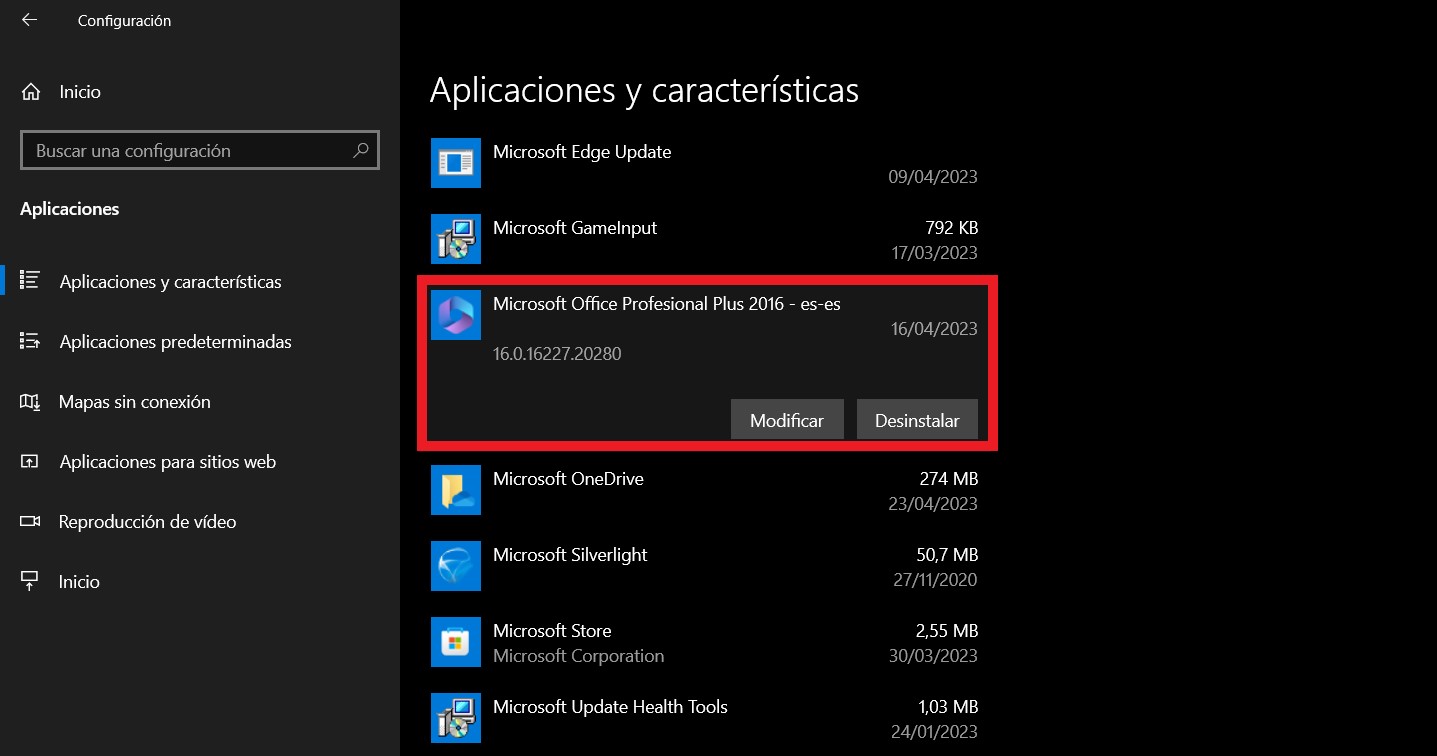The width and height of the screenshot is (1437, 756).
Task: Select Microsoft Update Health Tools entry name
Action: coord(610,707)
